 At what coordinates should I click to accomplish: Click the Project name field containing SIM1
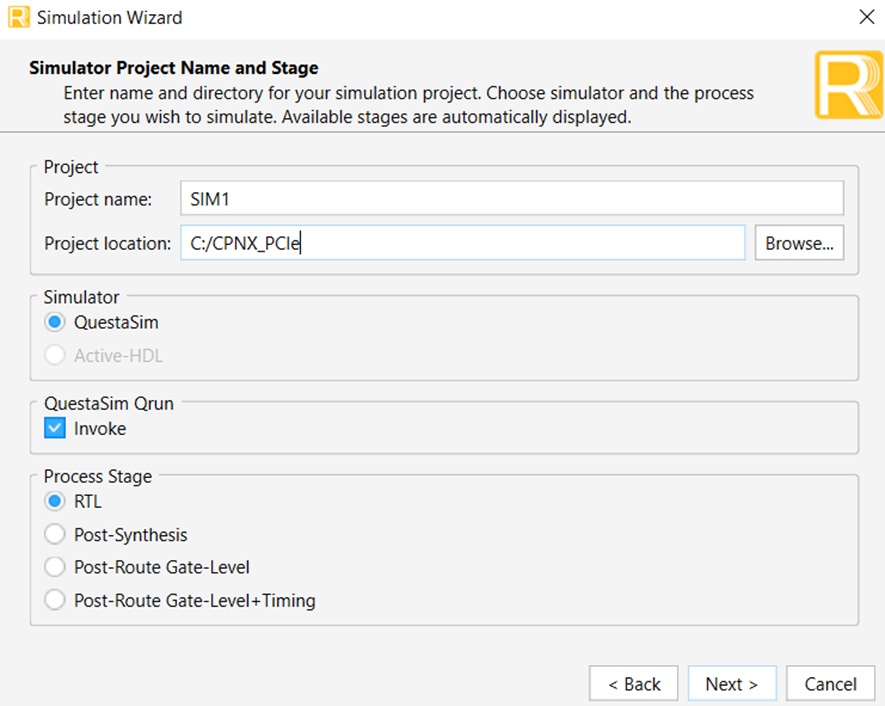[512, 198]
